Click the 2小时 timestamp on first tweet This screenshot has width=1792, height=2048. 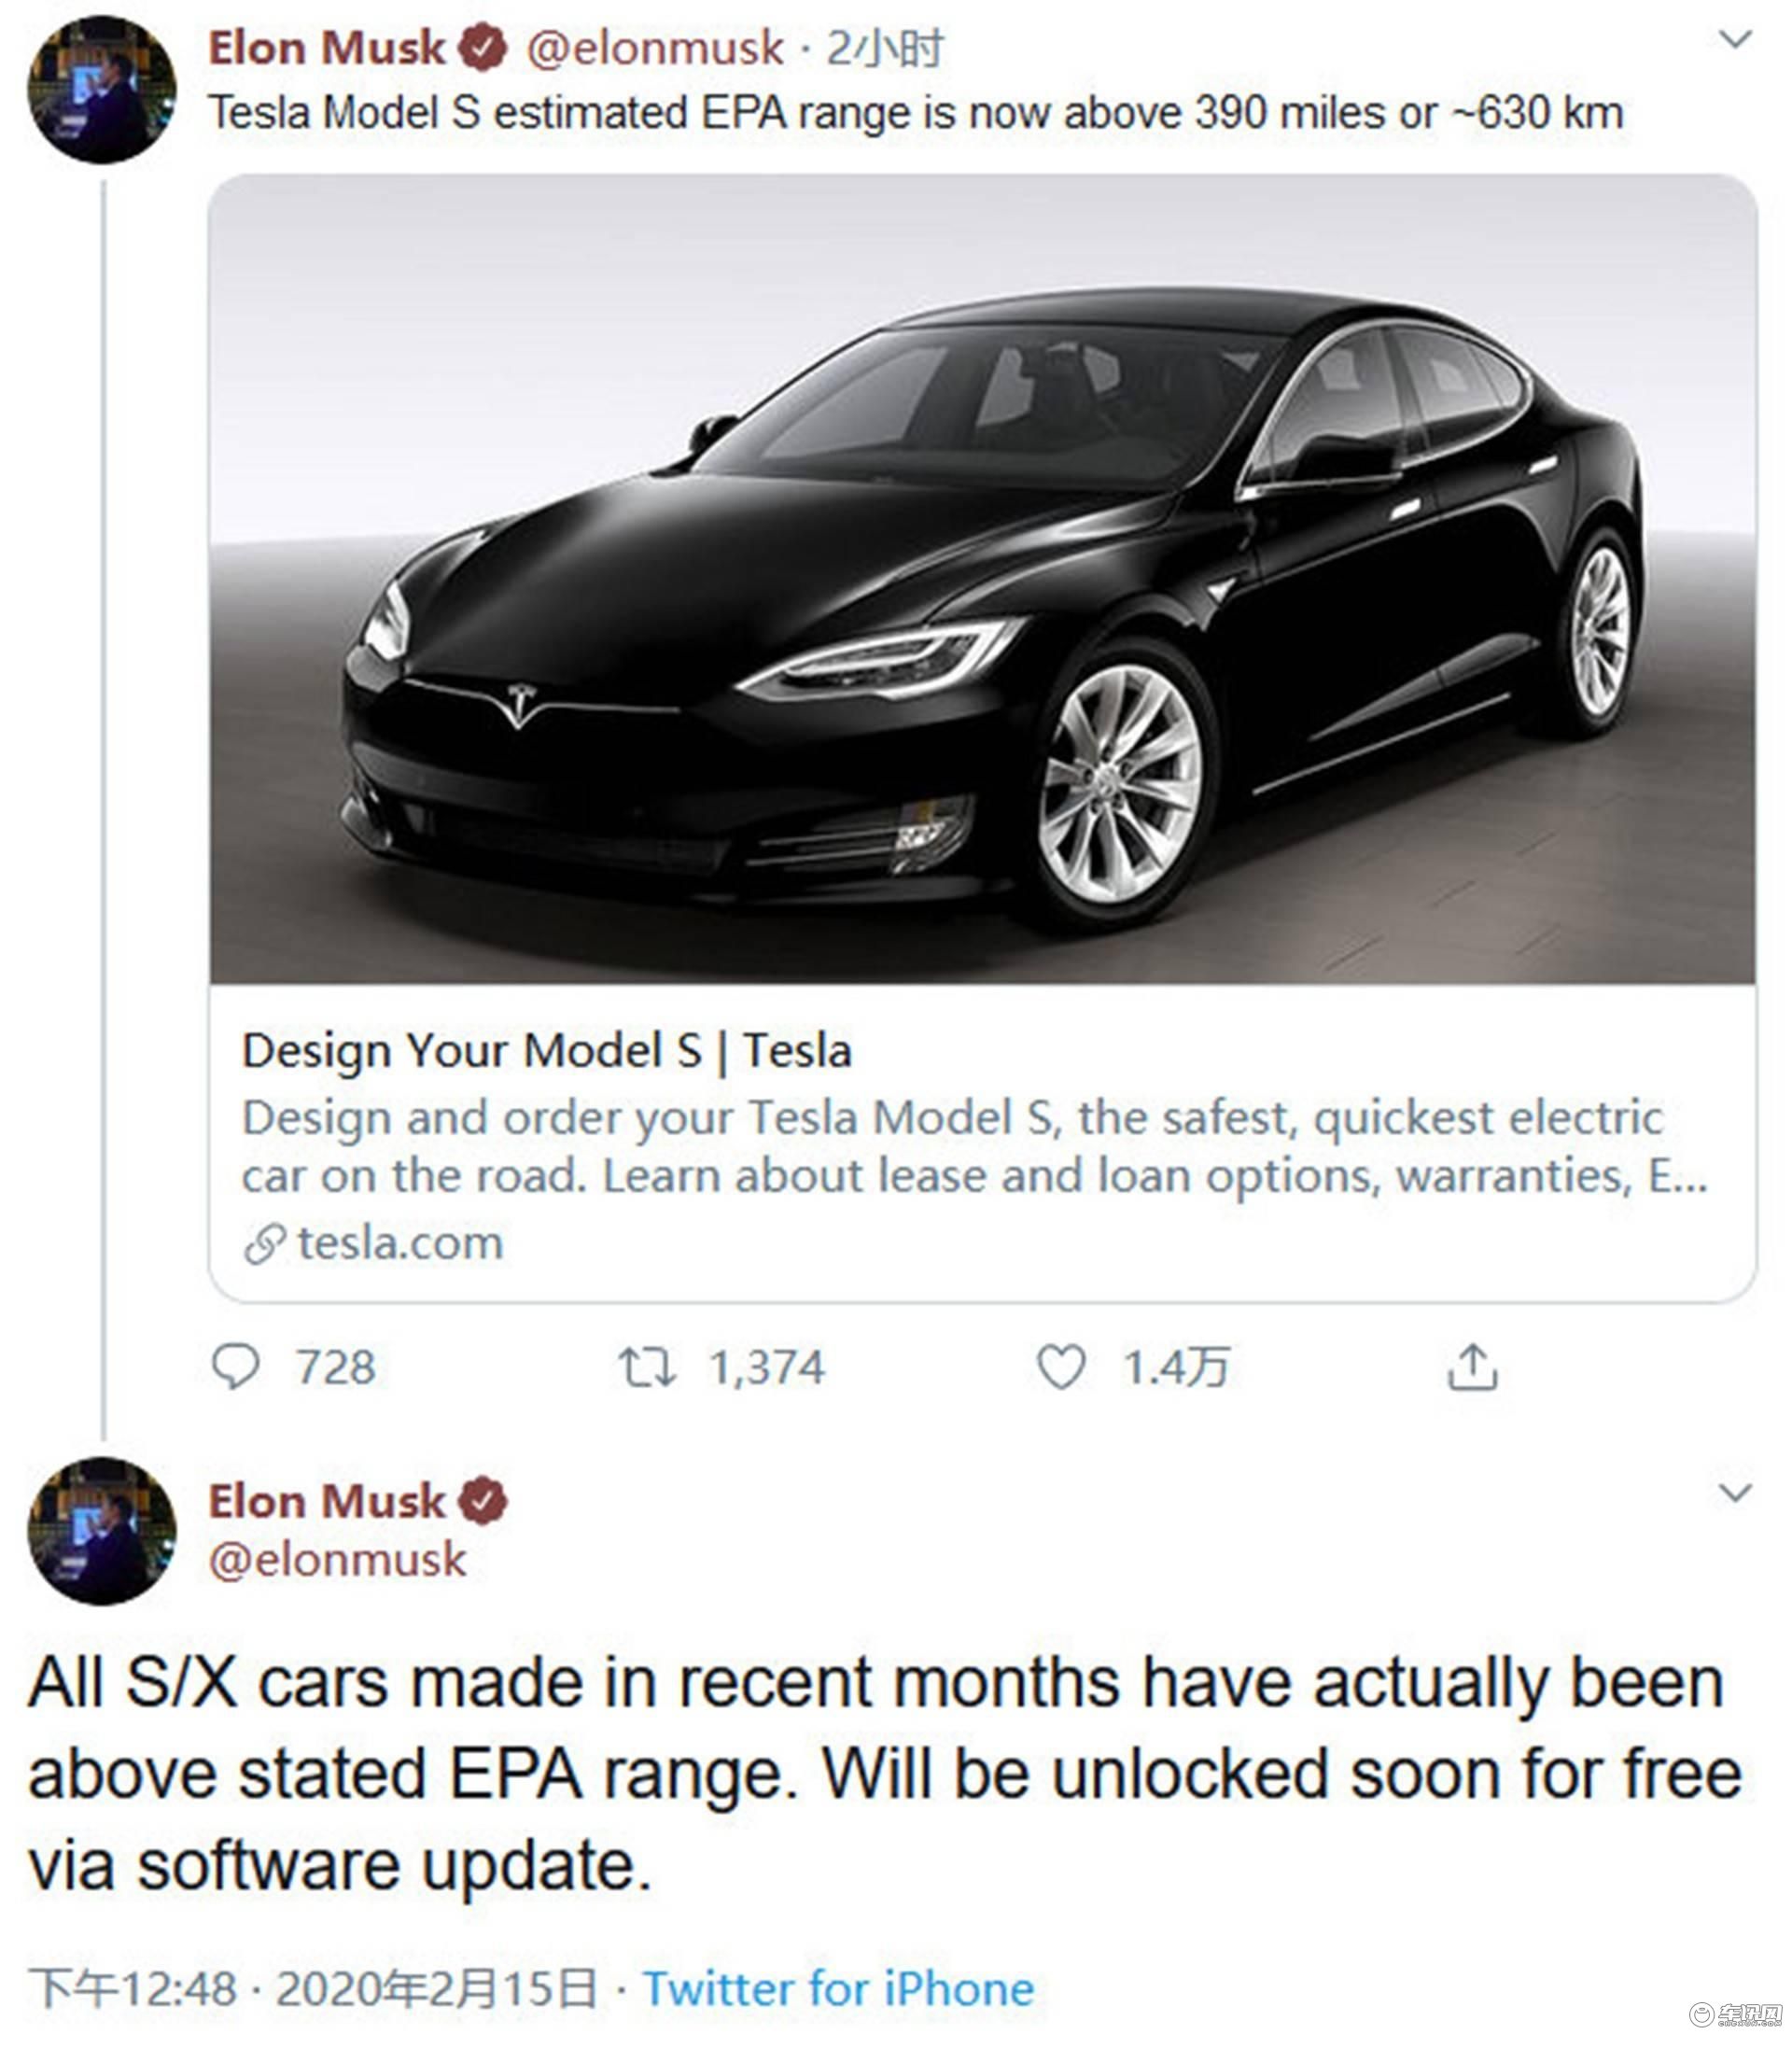tap(884, 48)
